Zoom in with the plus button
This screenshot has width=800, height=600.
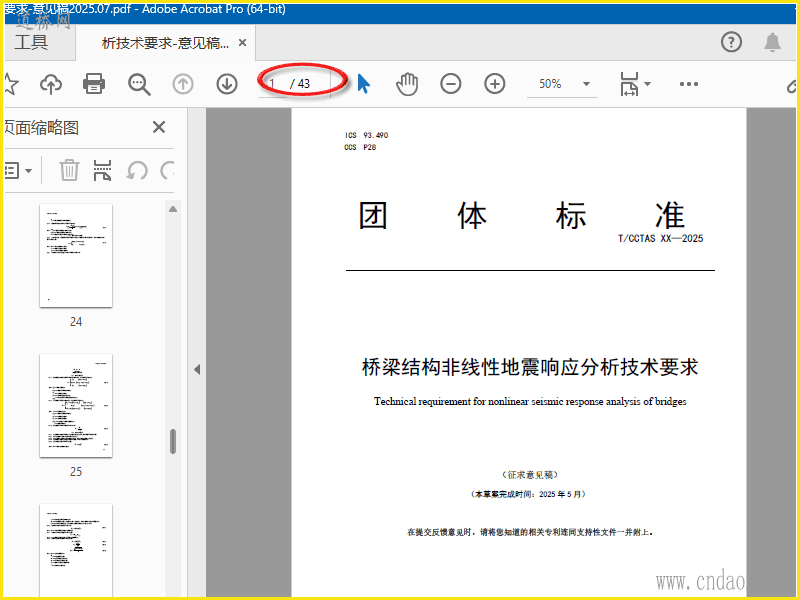point(494,84)
